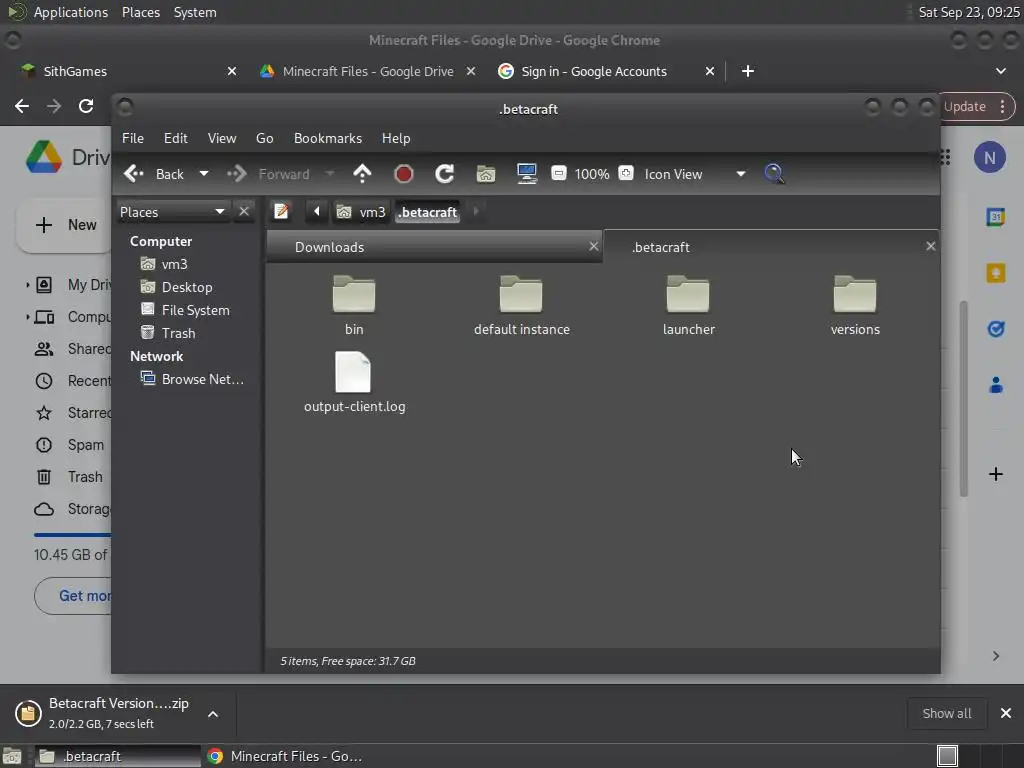Stop loading with the red stop icon
Image resolution: width=1024 pixels, height=768 pixels.
tap(404, 174)
